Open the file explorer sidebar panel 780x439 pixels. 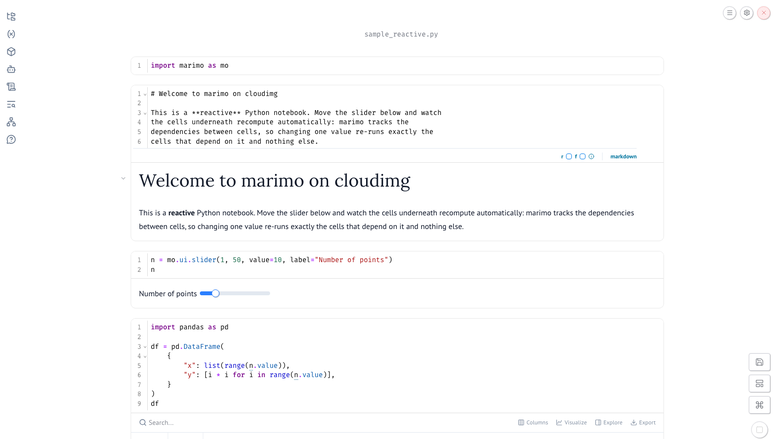click(x=11, y=16)
